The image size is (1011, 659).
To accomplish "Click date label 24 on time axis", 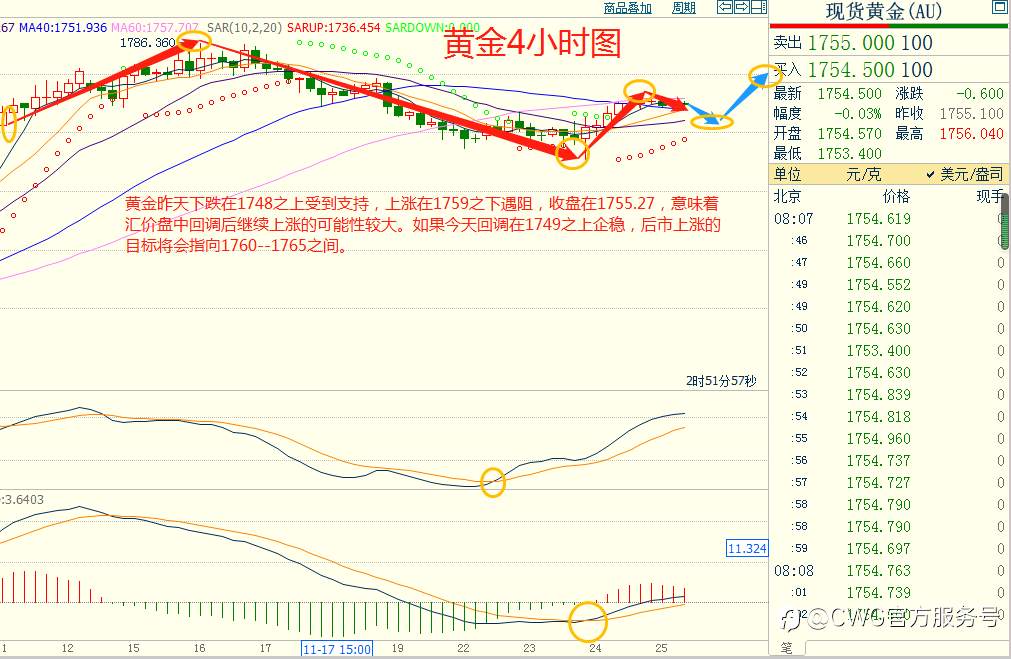I will (595, 648).
